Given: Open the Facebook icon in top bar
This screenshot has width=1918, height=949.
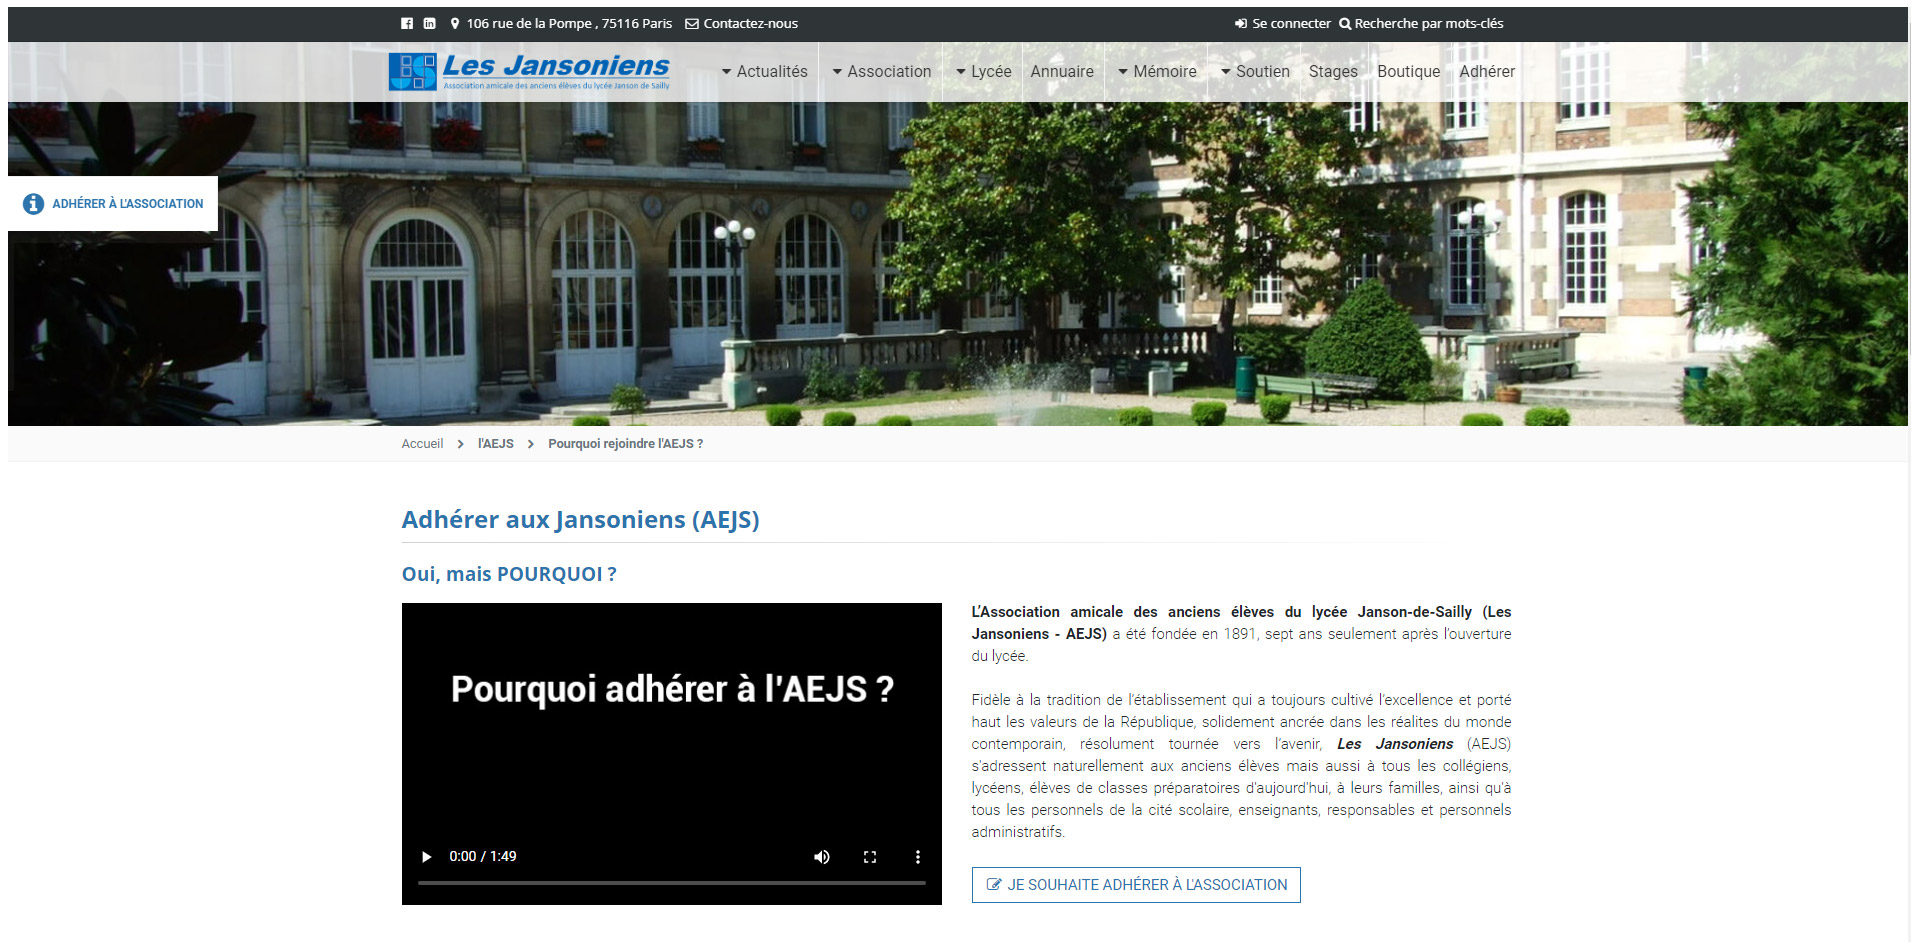Looking at the screenshot, I should pyautogui.click(x=407, y=23).
